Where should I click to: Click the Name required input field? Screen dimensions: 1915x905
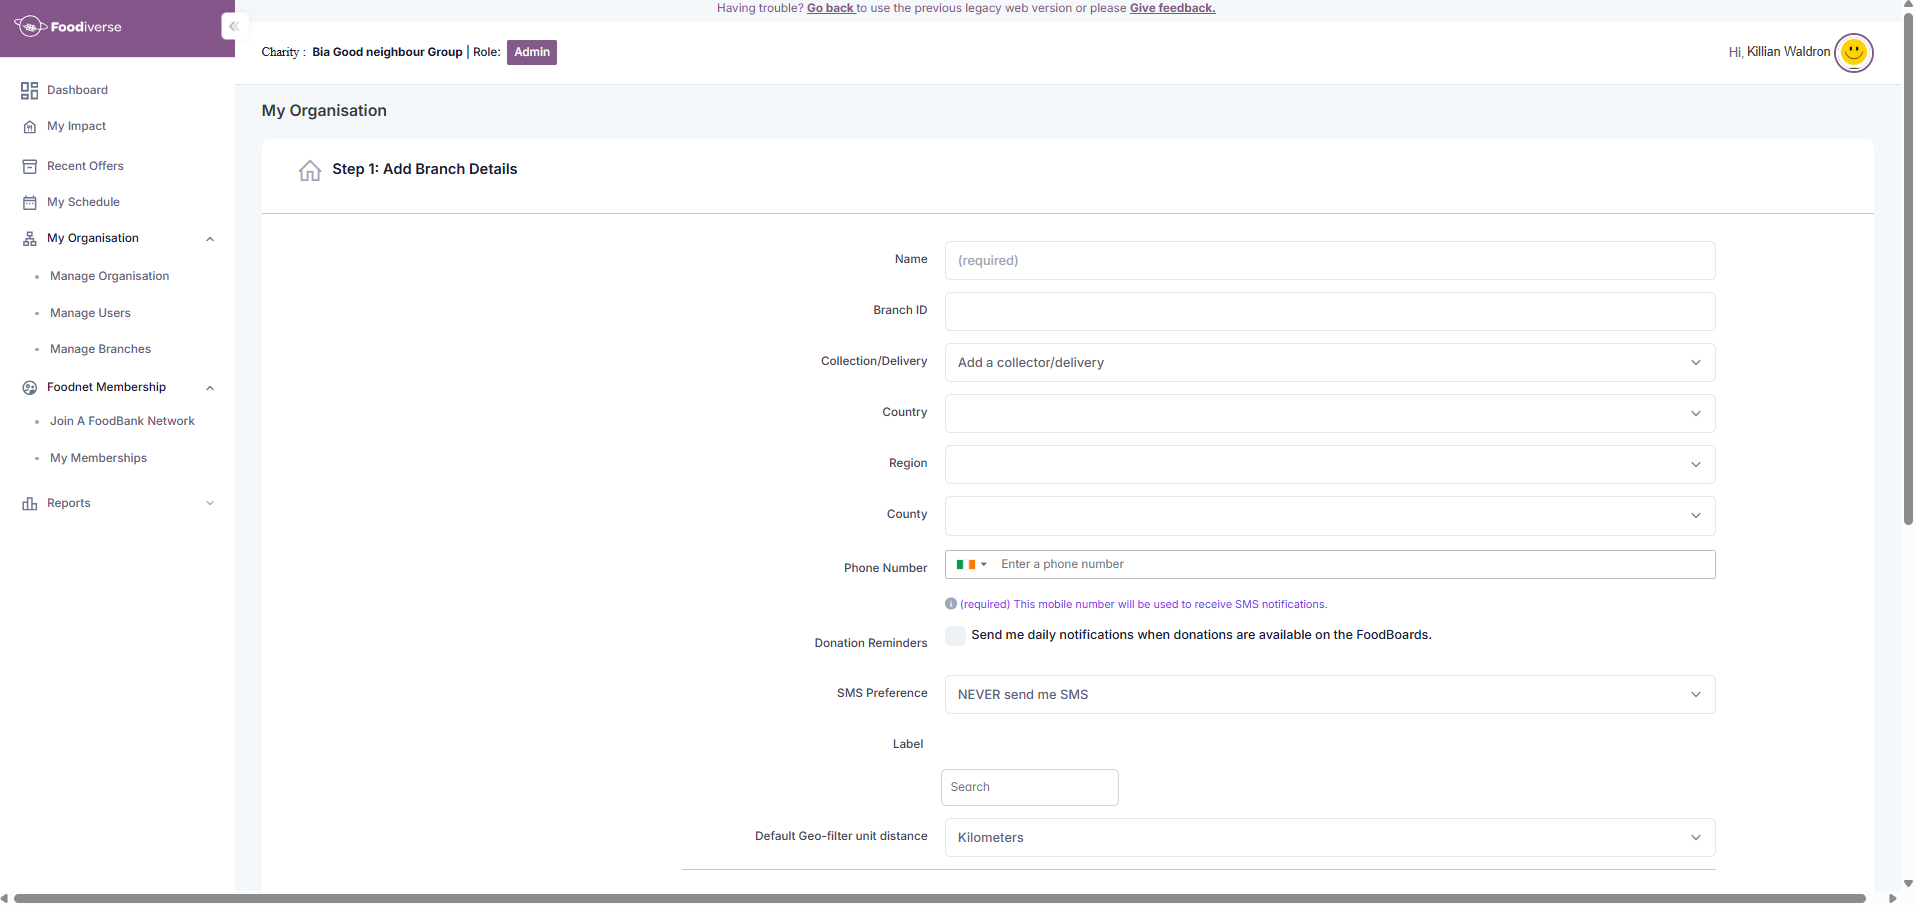pos(1329,261)
